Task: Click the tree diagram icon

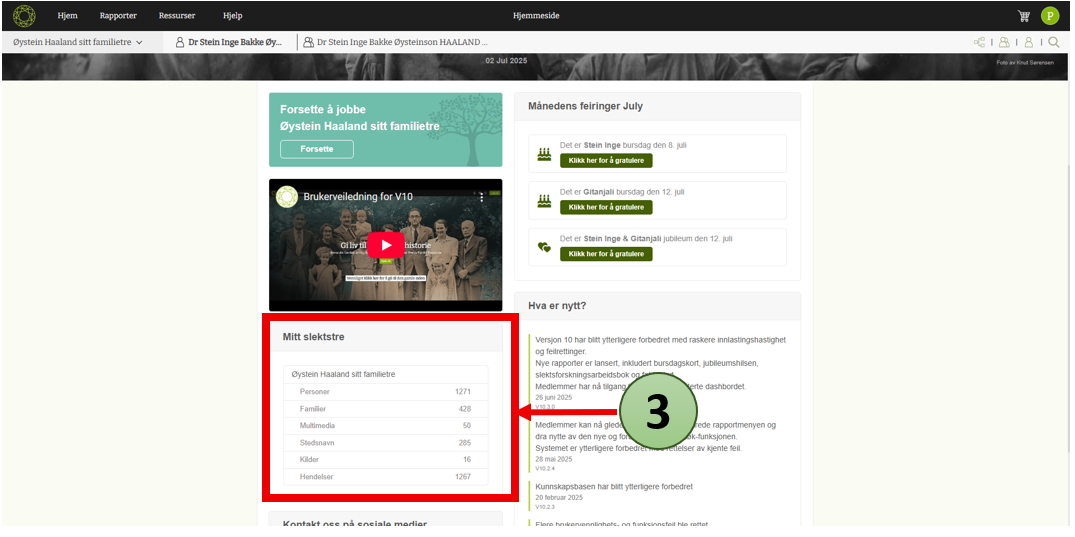Action: tap(979, 42)
